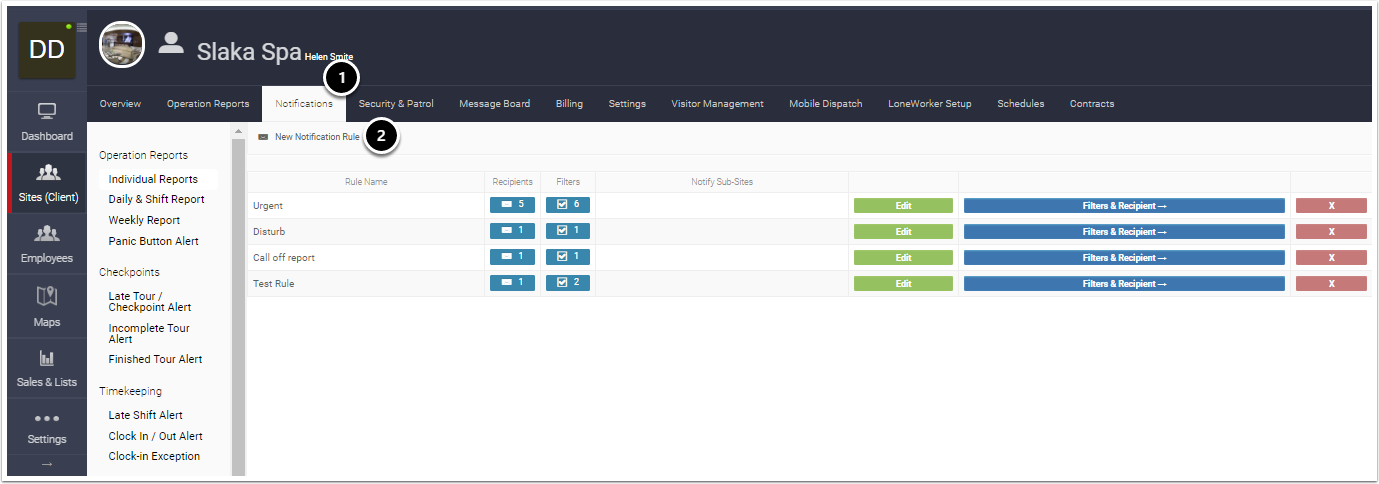Switch to Visitor Management tab
The image size is (1379, 484).
coord(717,104)
